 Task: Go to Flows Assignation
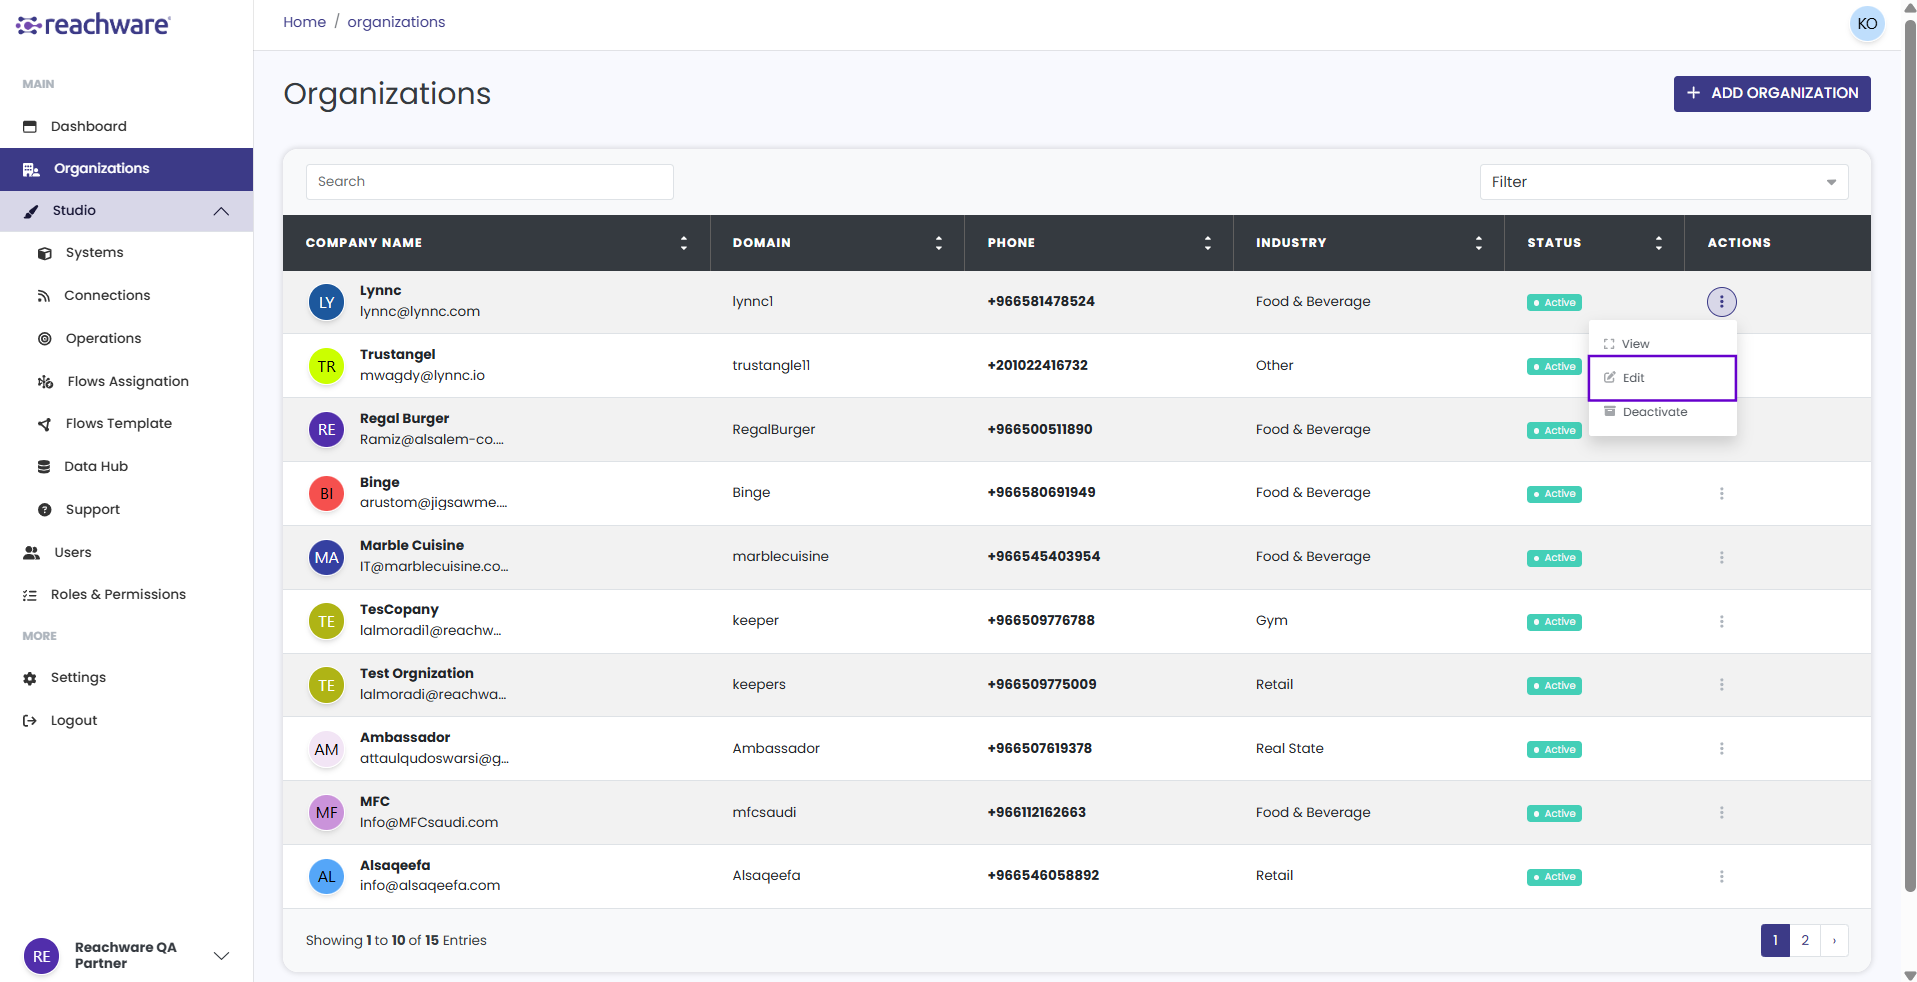[128, 382]
